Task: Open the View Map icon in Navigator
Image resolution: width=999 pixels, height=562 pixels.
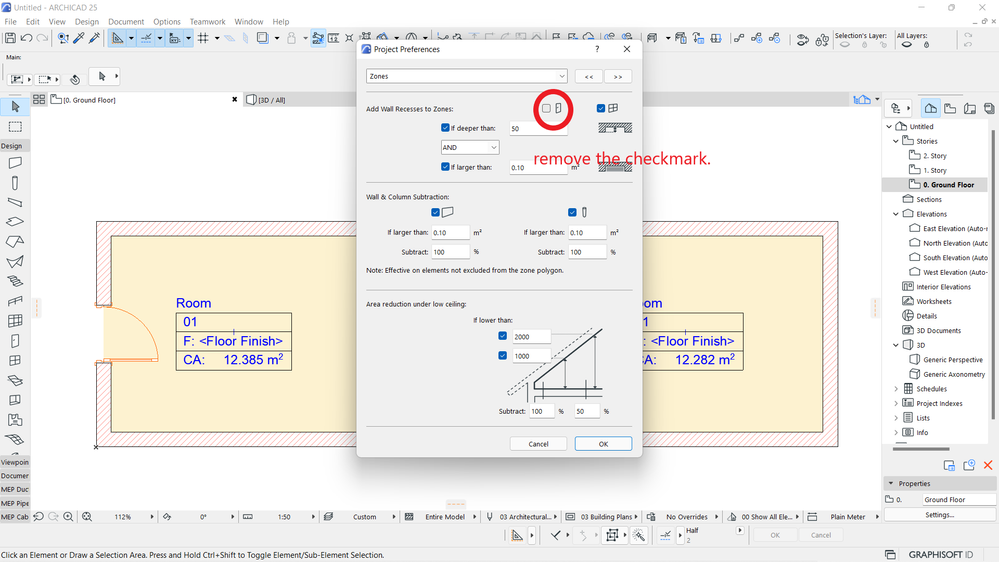Action: click(950, 108)
